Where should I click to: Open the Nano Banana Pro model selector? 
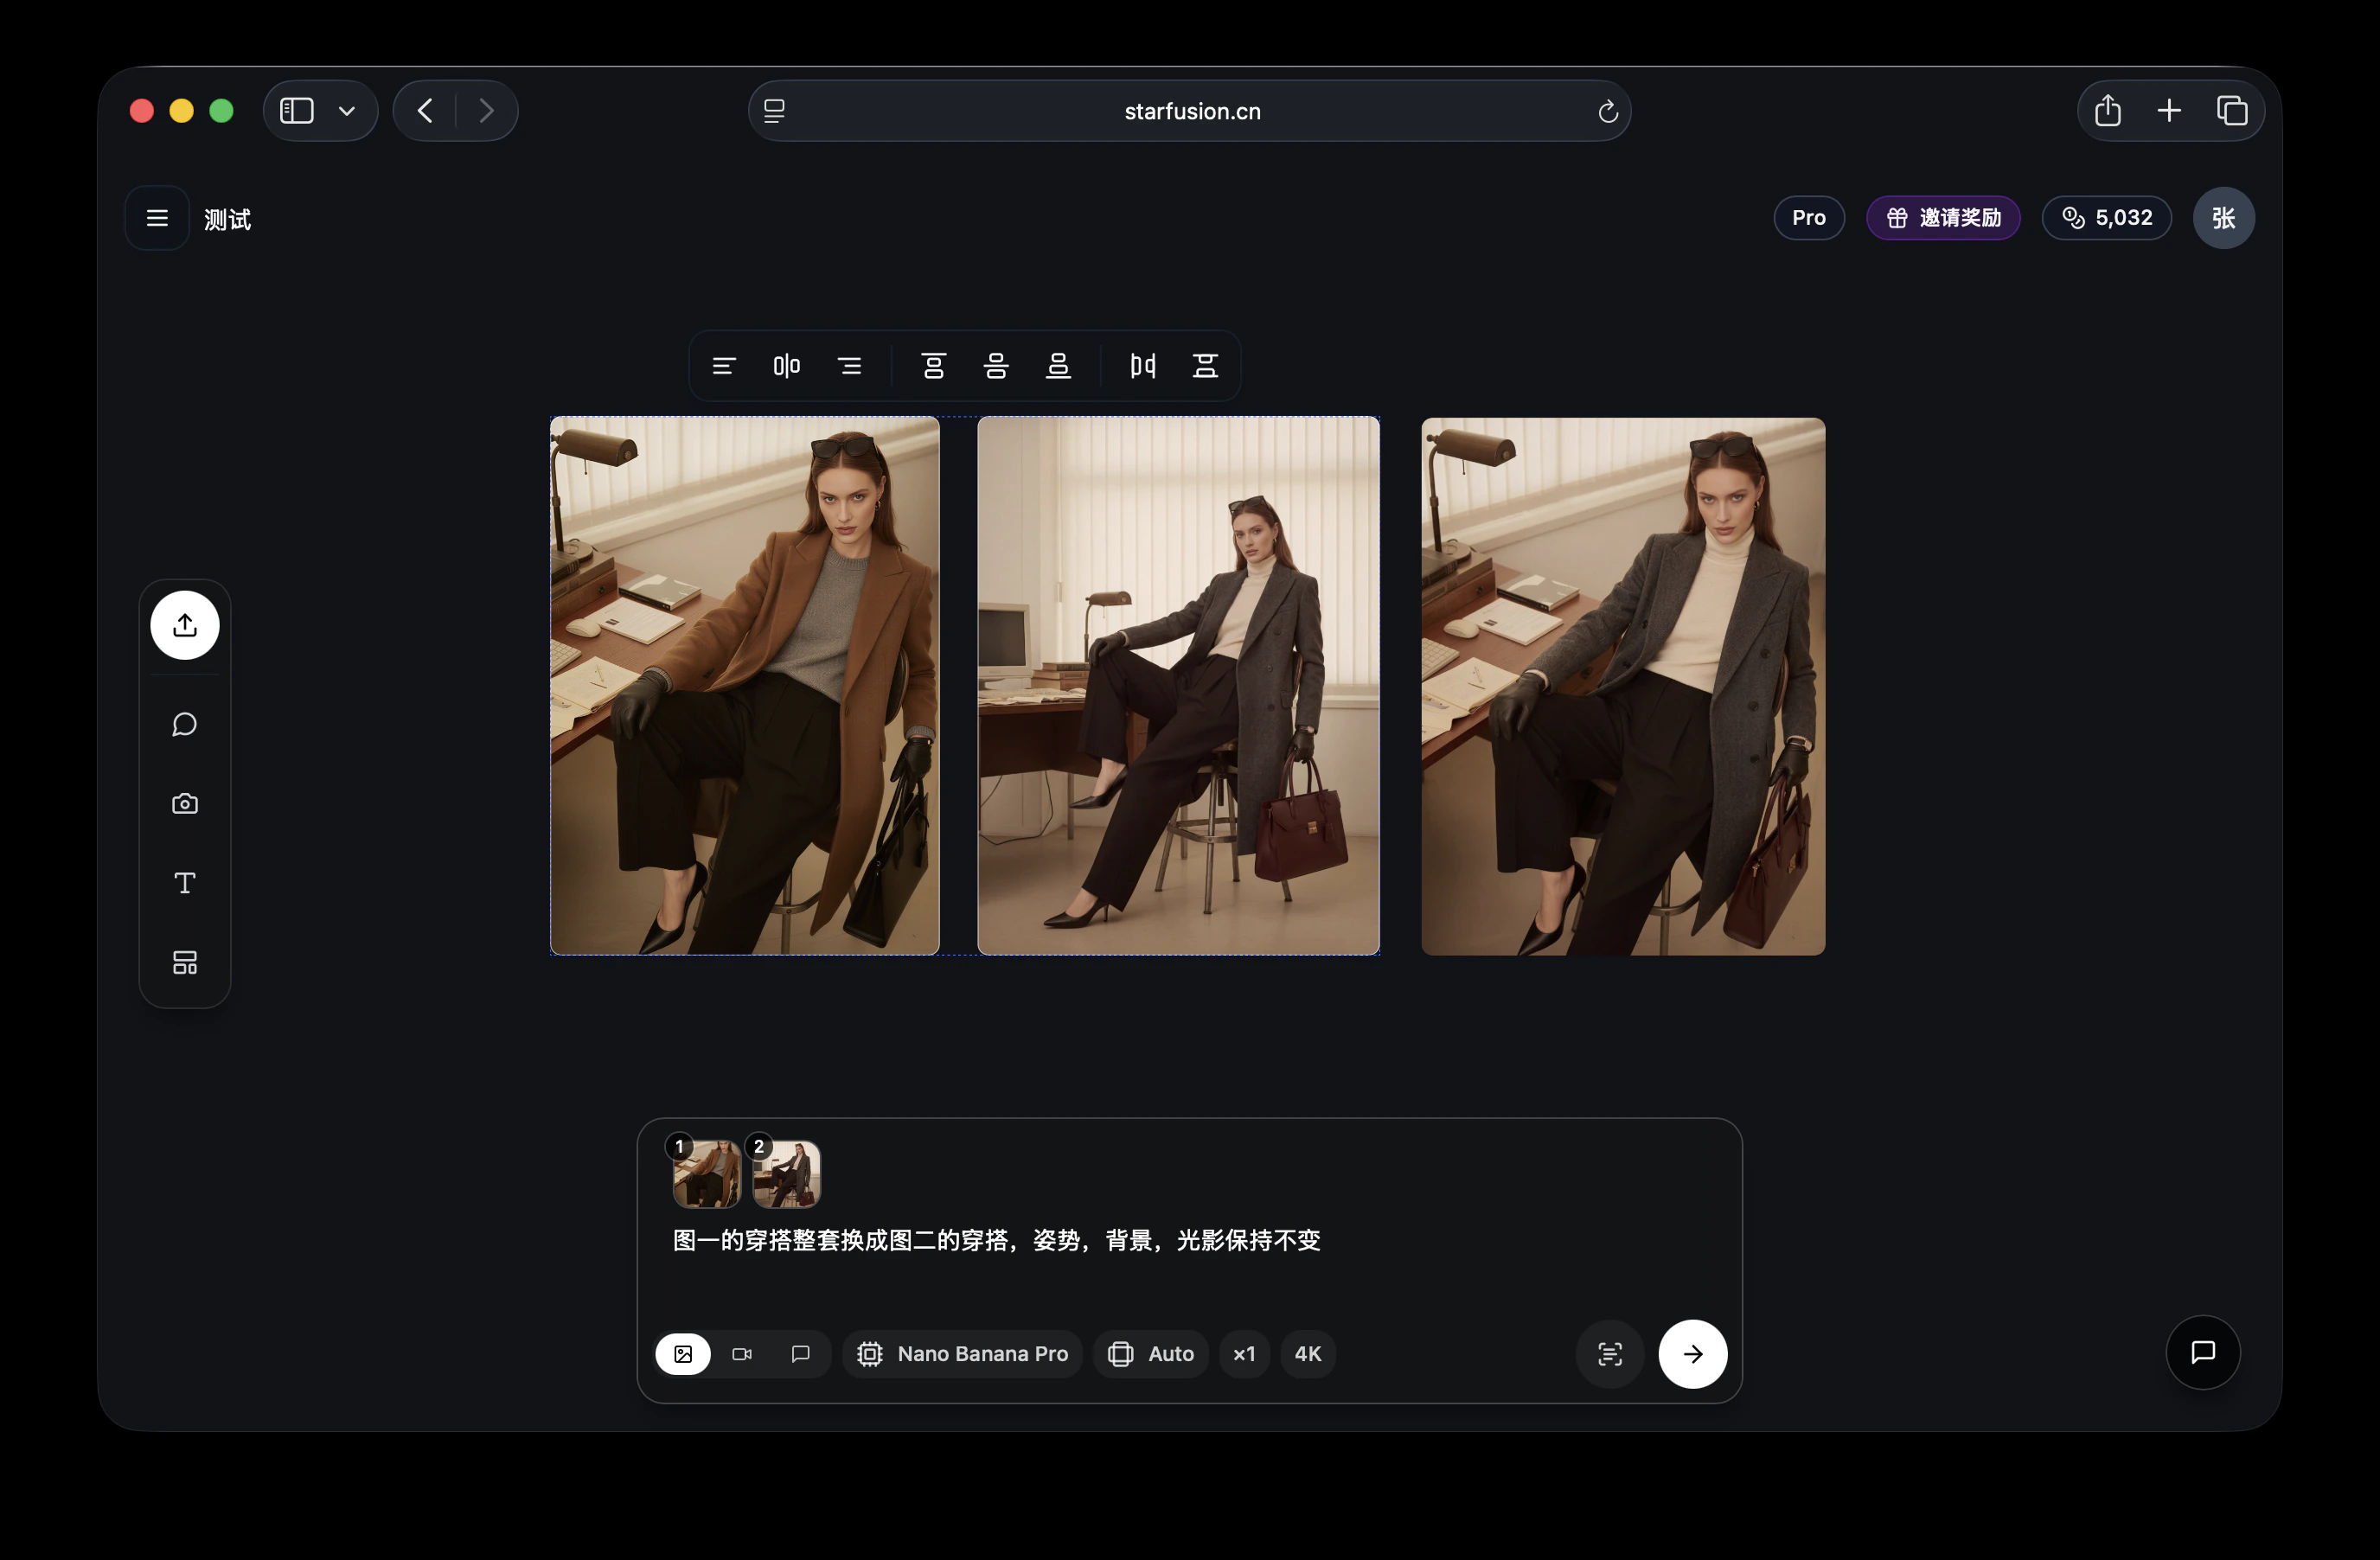(x=963, y=1354)
